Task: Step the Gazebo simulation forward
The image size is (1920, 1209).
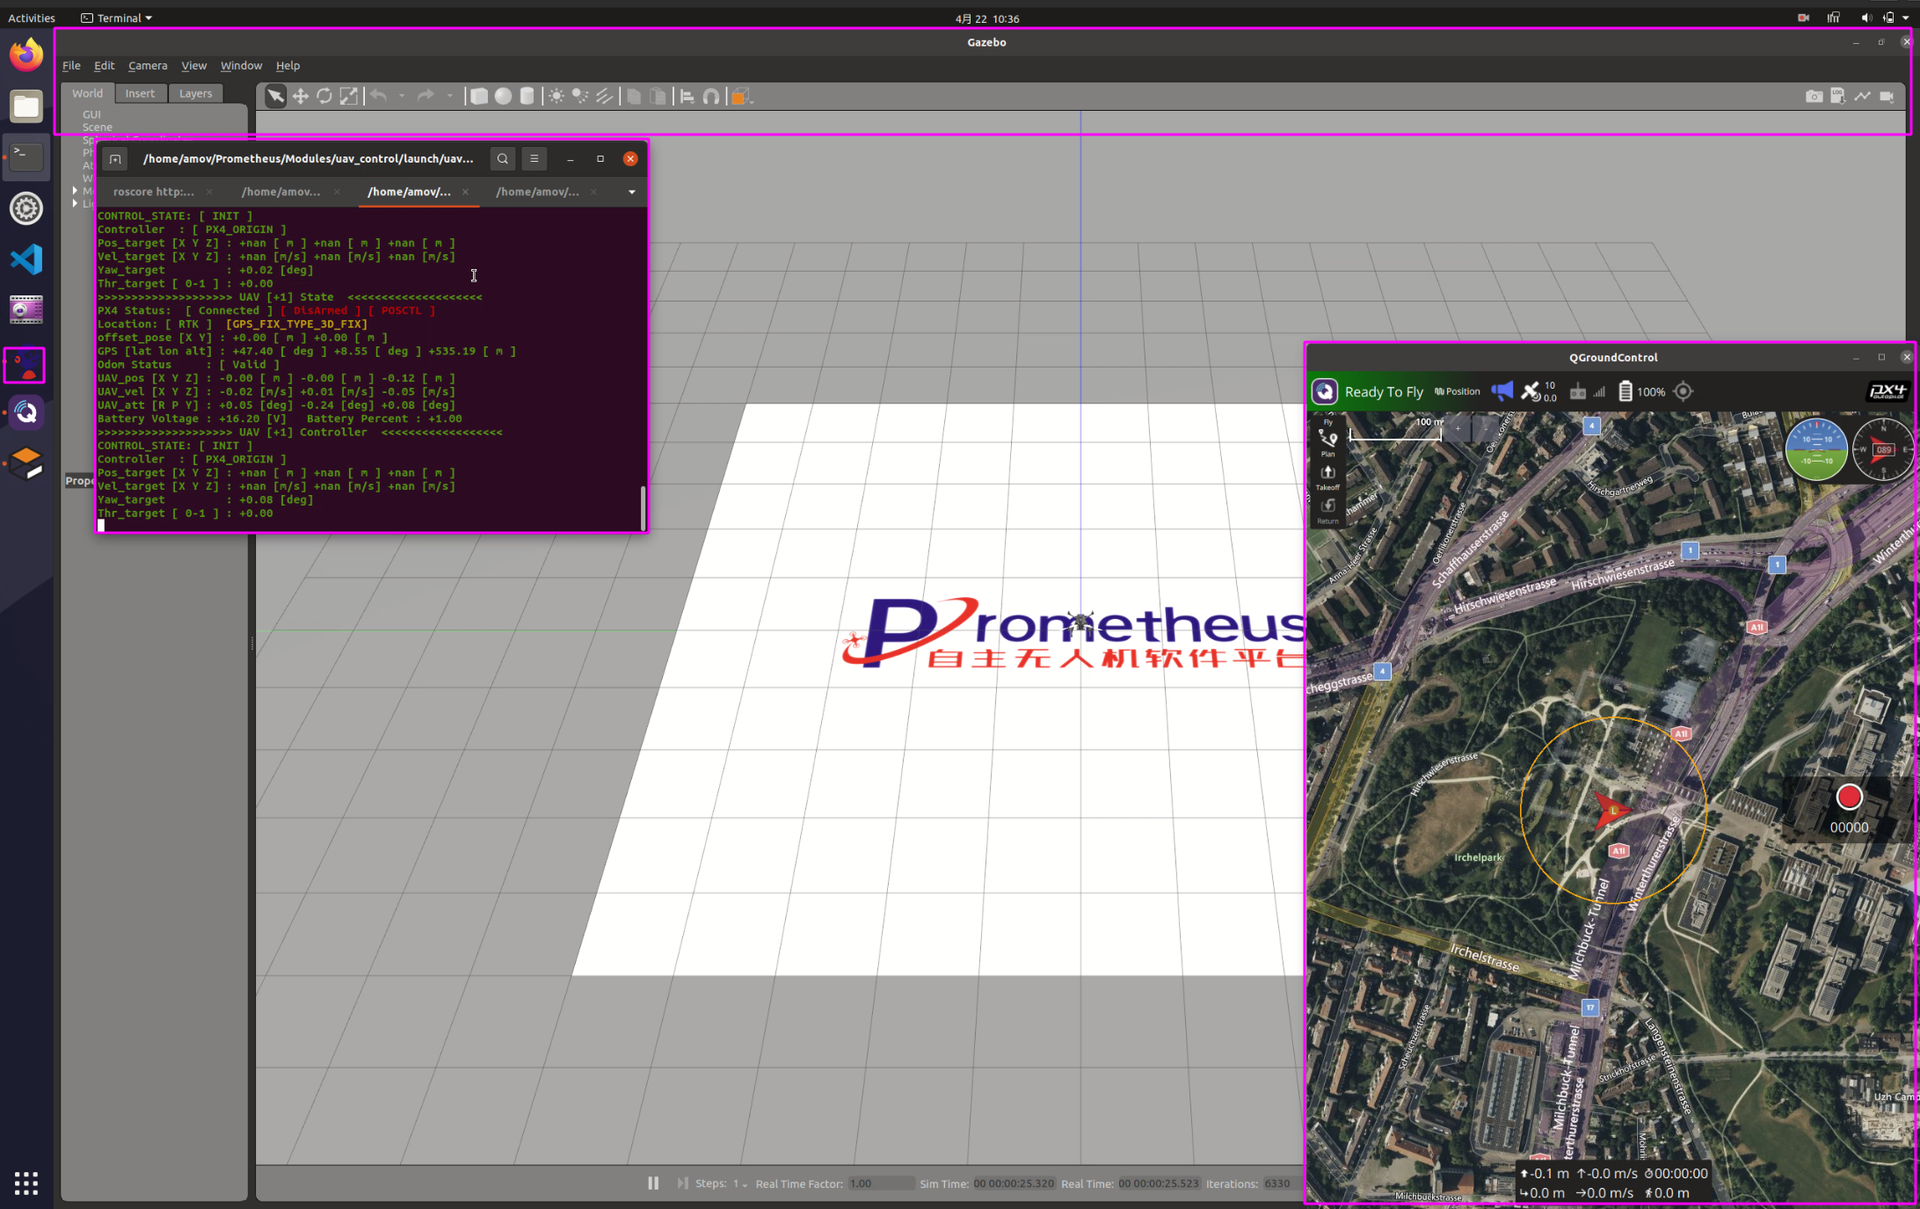Action: [682, 1183]
